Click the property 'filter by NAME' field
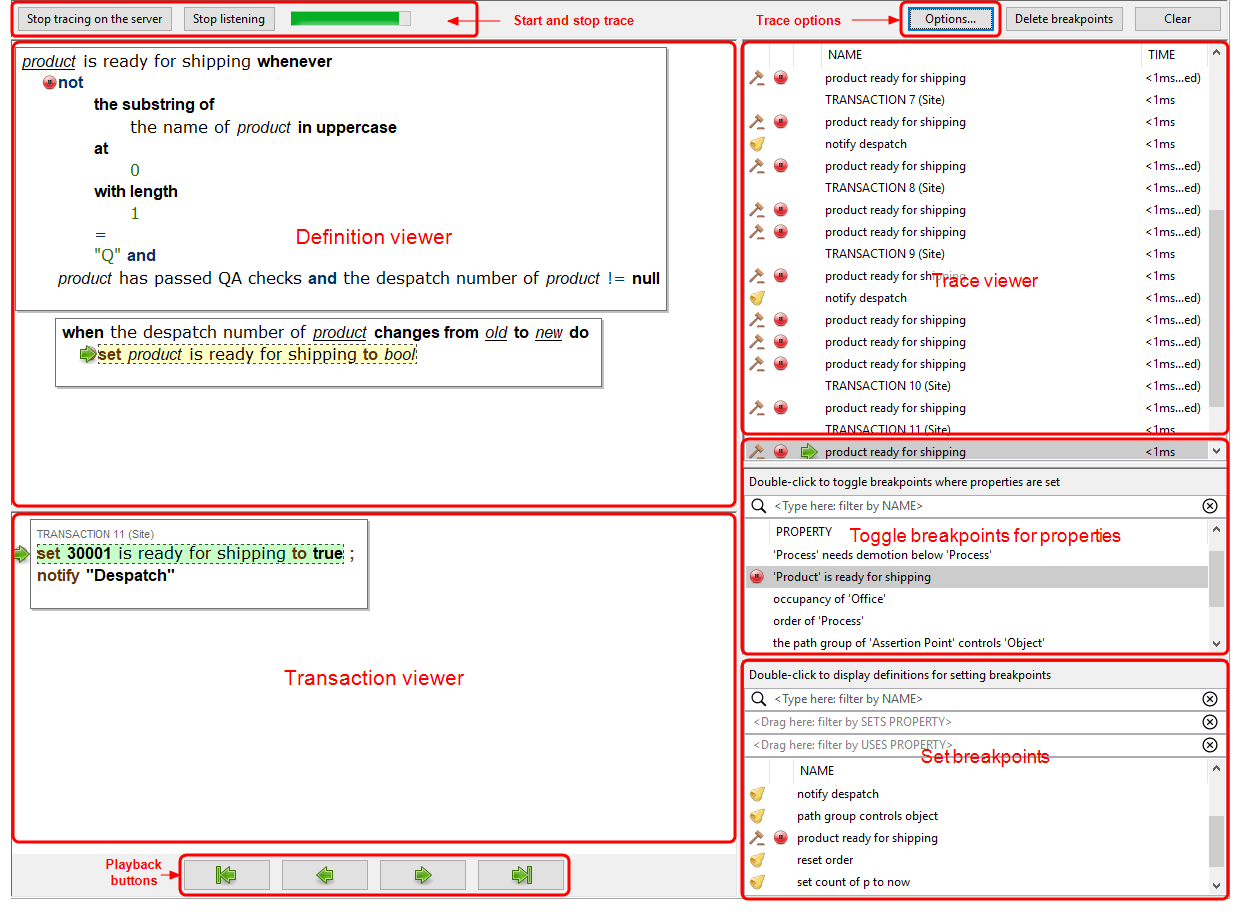Screen dimensions: 1241x912 [x=985, y=506]
